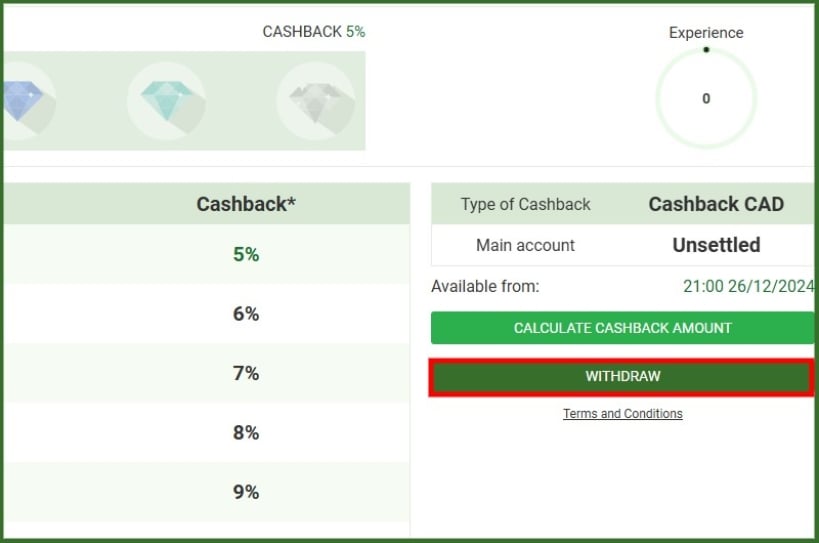The width and height of the screenshot is (819, 543).
Task: Open the Terms and Conditions link
Action: pos(622,413)
